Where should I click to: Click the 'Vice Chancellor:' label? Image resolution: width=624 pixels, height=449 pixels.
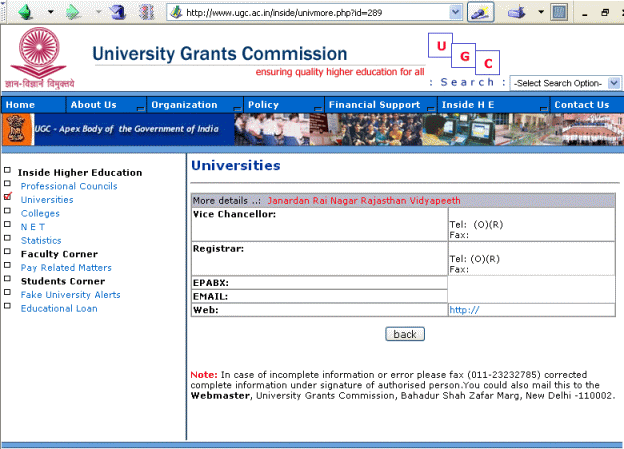[234, 214]
